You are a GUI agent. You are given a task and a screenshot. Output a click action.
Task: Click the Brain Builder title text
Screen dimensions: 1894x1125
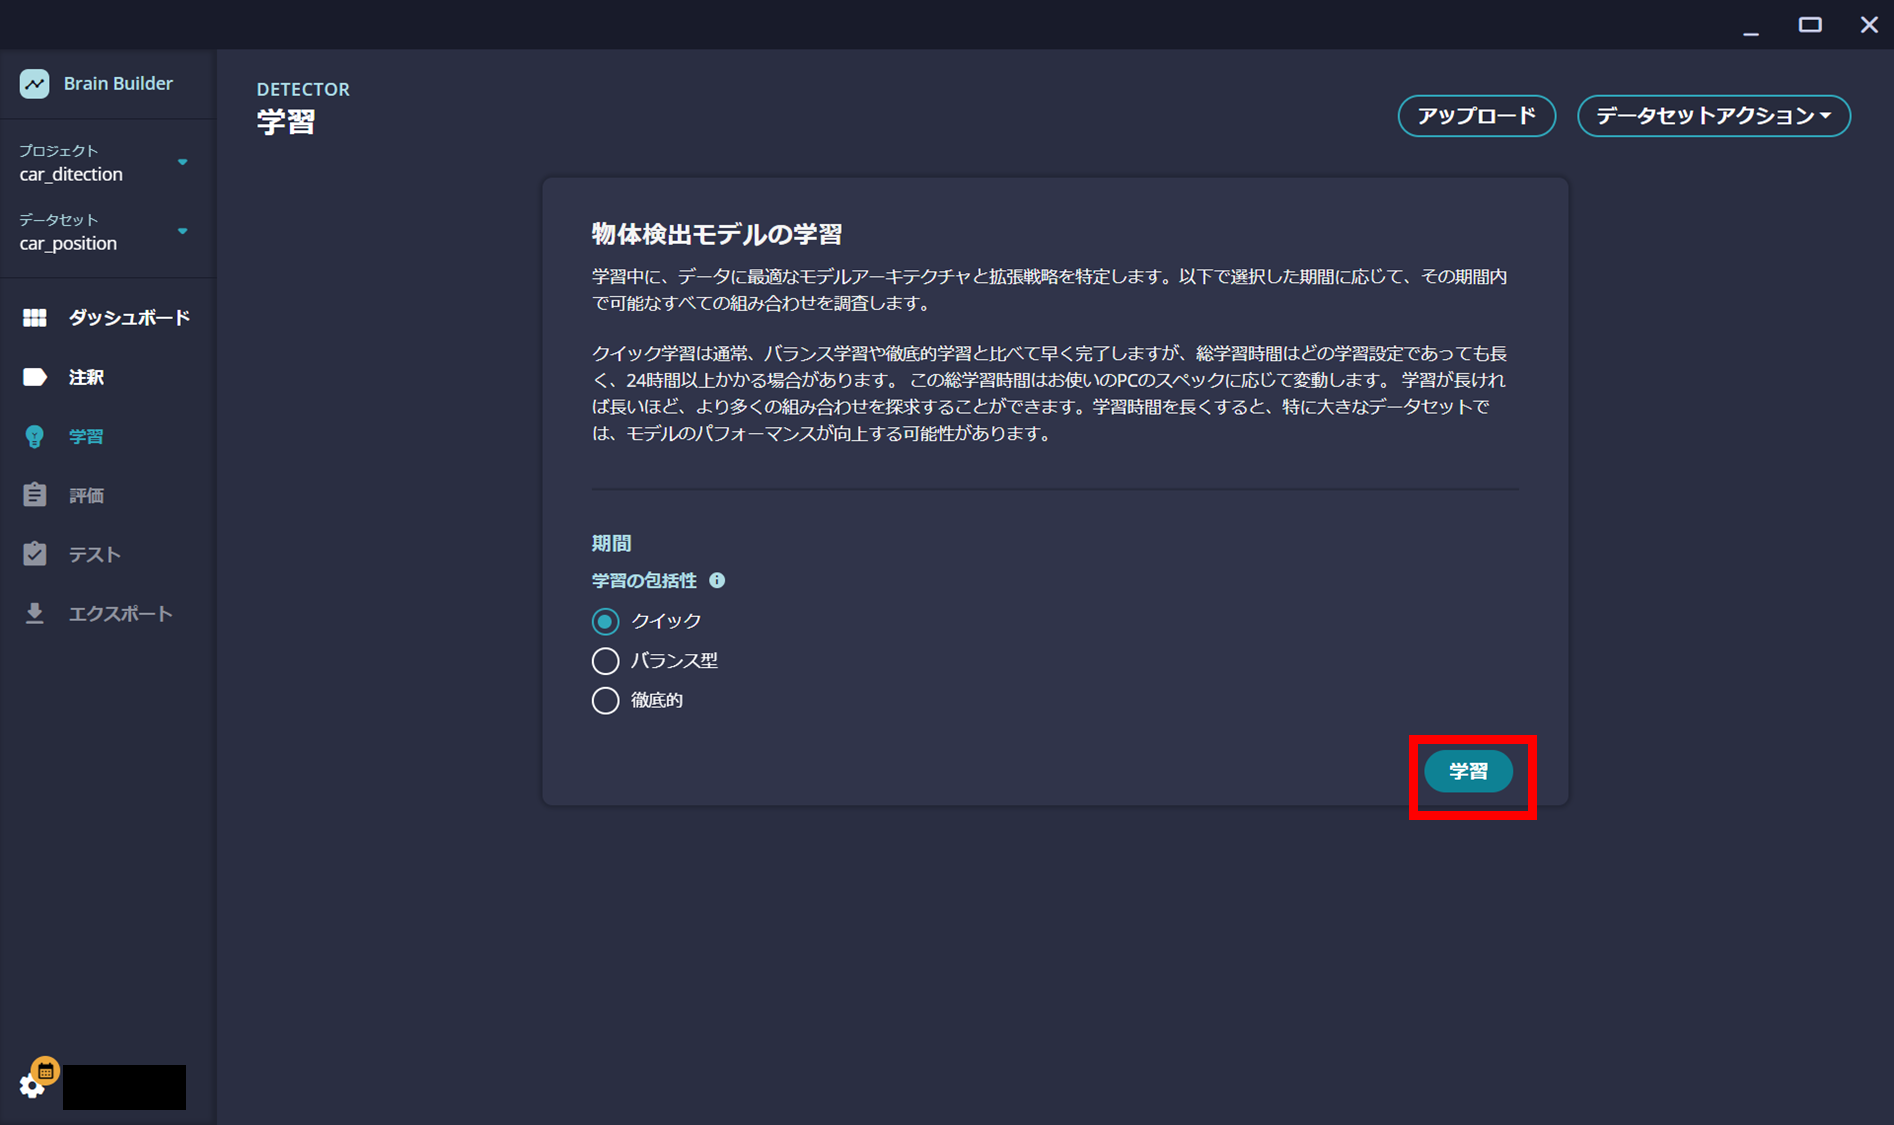point(118,84)
